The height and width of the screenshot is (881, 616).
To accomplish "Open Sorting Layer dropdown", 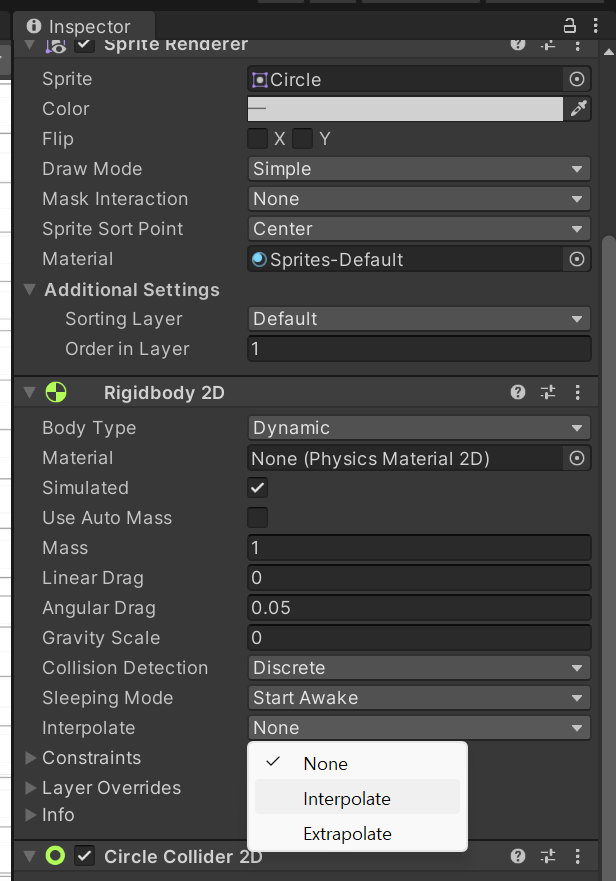I will tap(419, 319).
